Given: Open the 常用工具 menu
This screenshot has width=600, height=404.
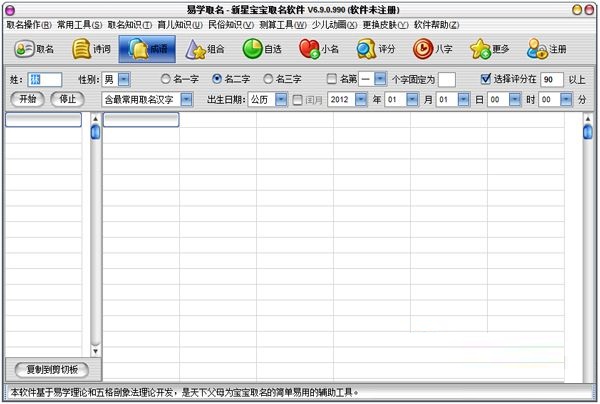Looking at the screenshot, I should 80,25.
